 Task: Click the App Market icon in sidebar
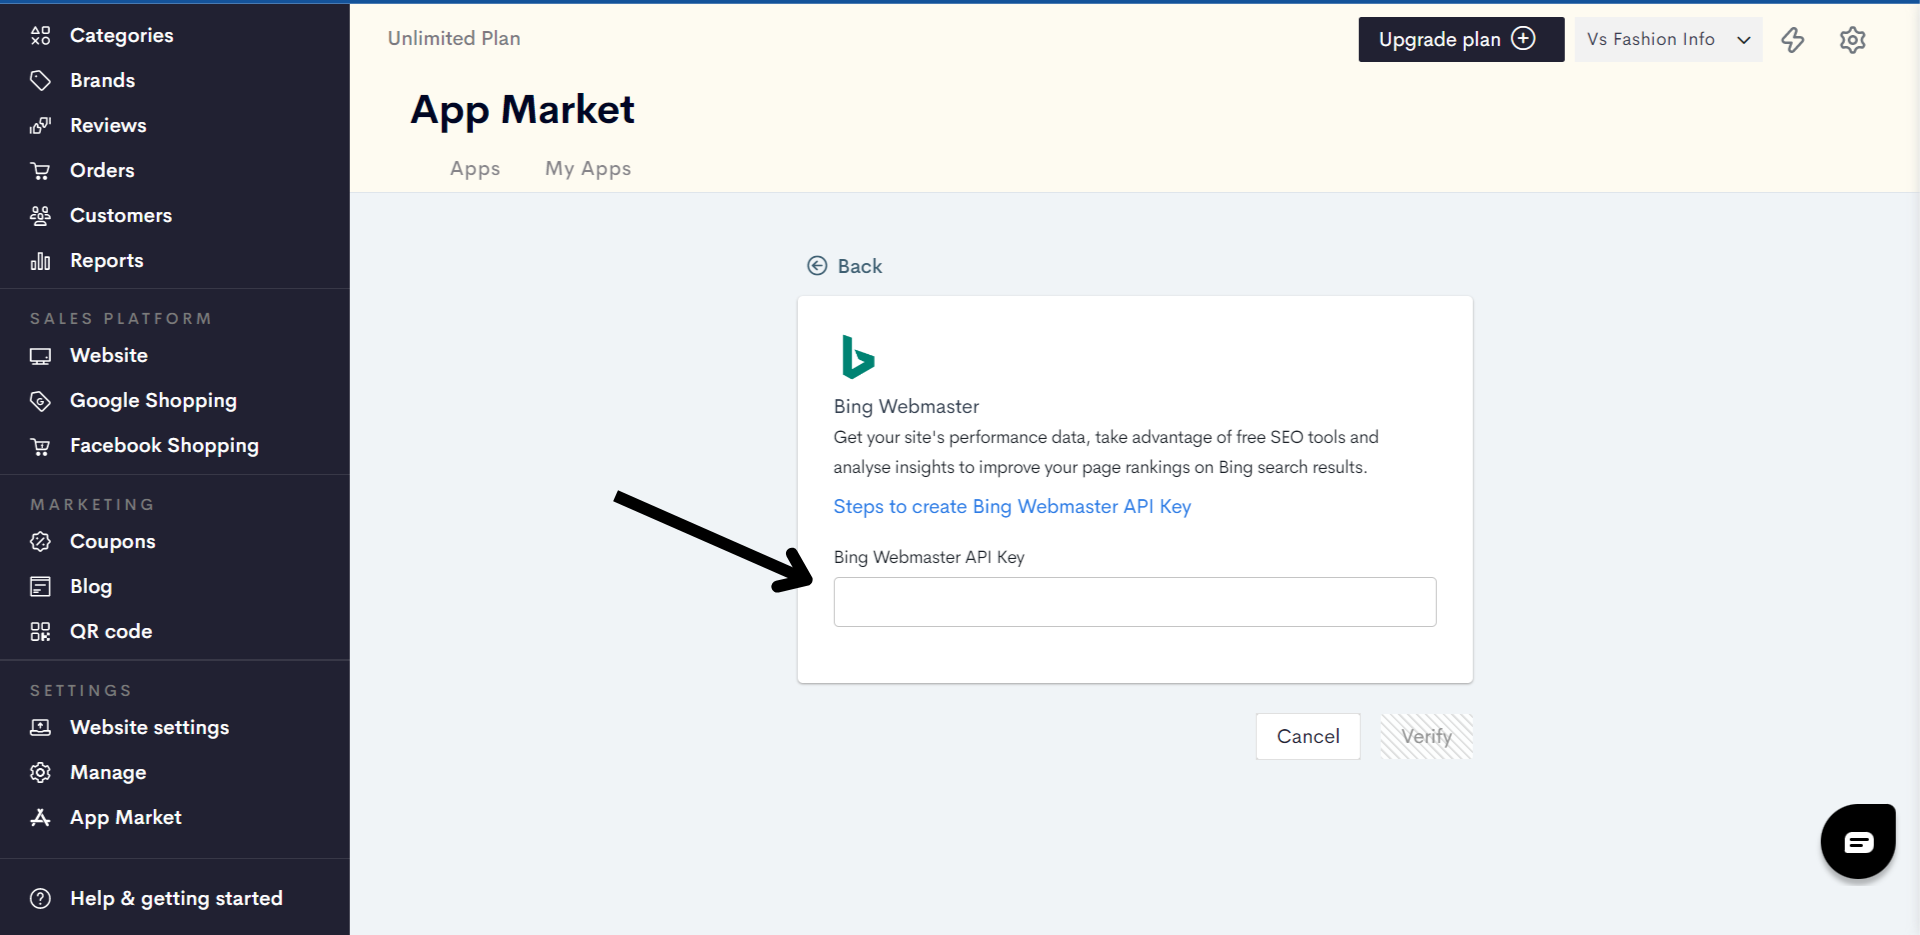pyautogui.click(x=40, y=818)
